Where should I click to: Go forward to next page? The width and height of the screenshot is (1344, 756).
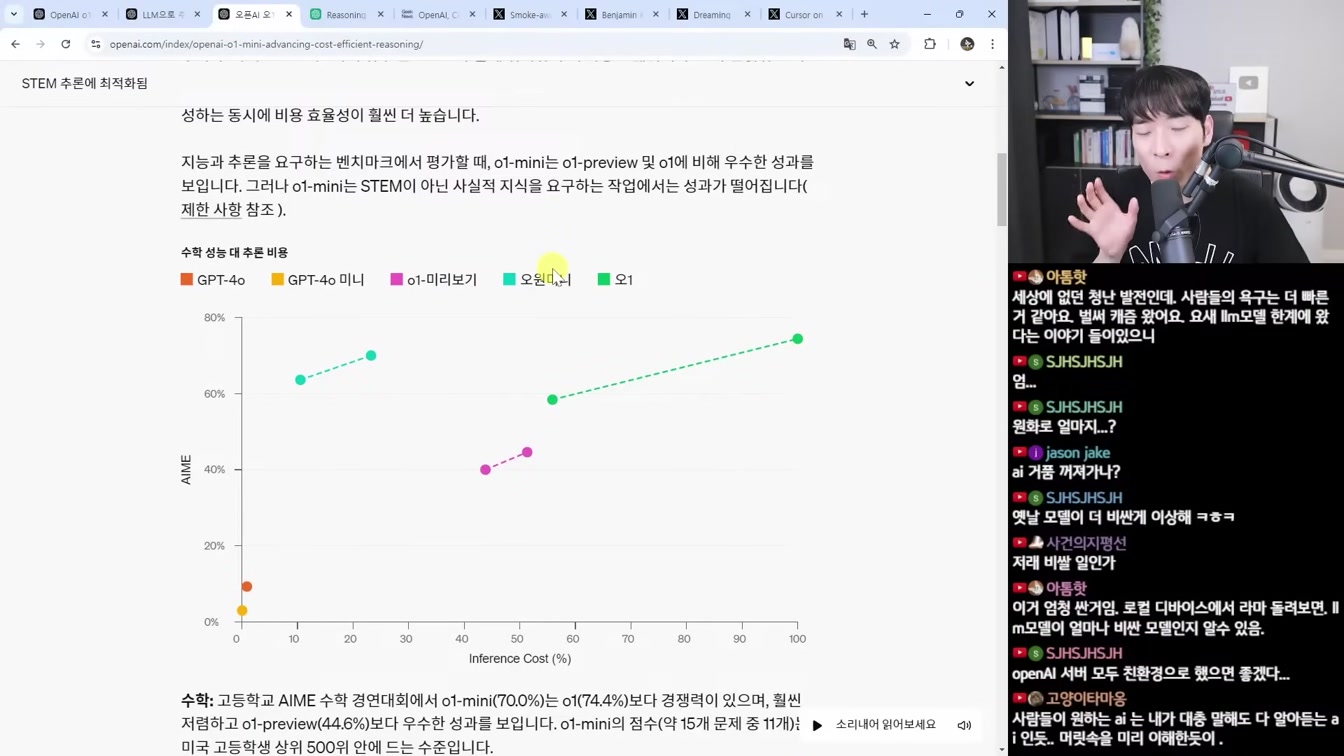pos(40,44)
